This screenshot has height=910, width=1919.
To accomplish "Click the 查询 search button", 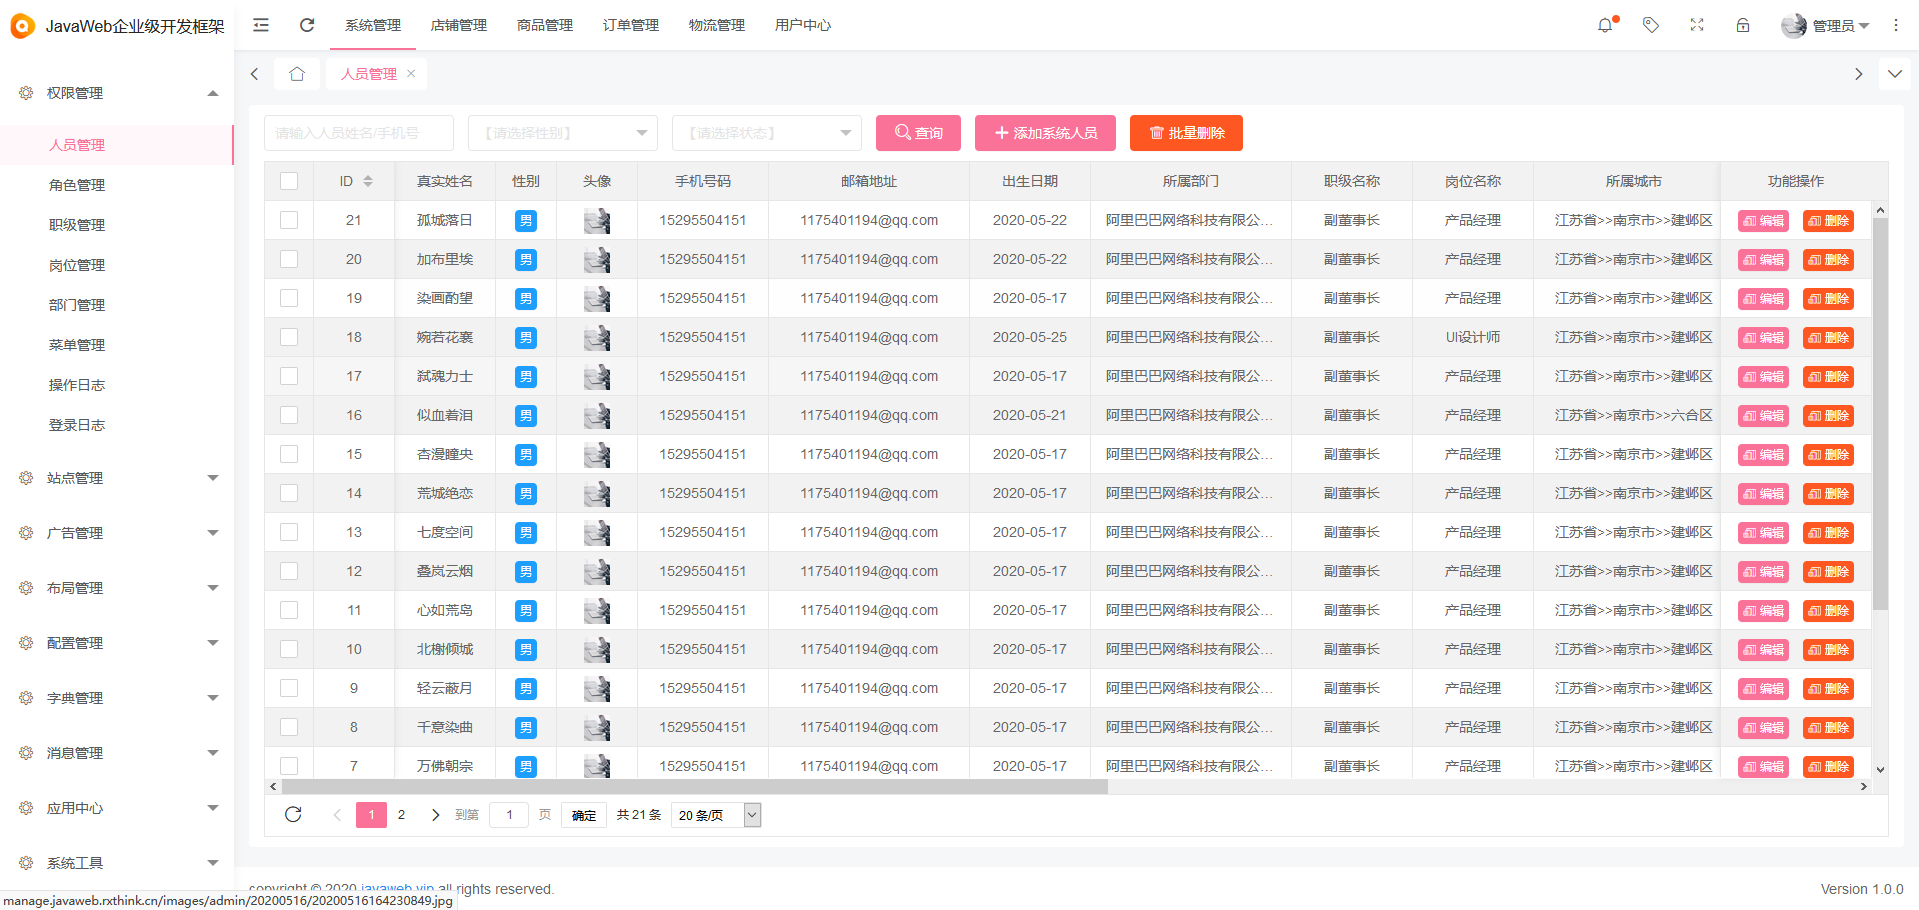I will point(917,132).
